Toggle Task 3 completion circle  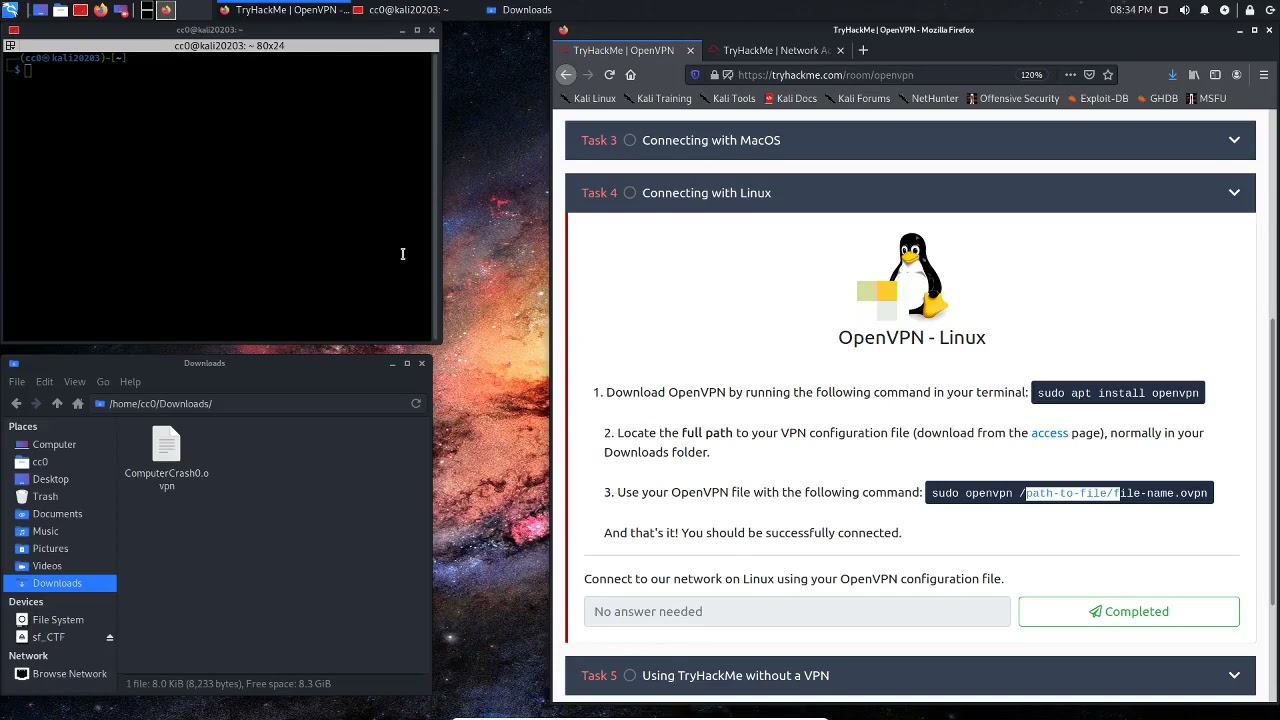click(x=630, y=140)
